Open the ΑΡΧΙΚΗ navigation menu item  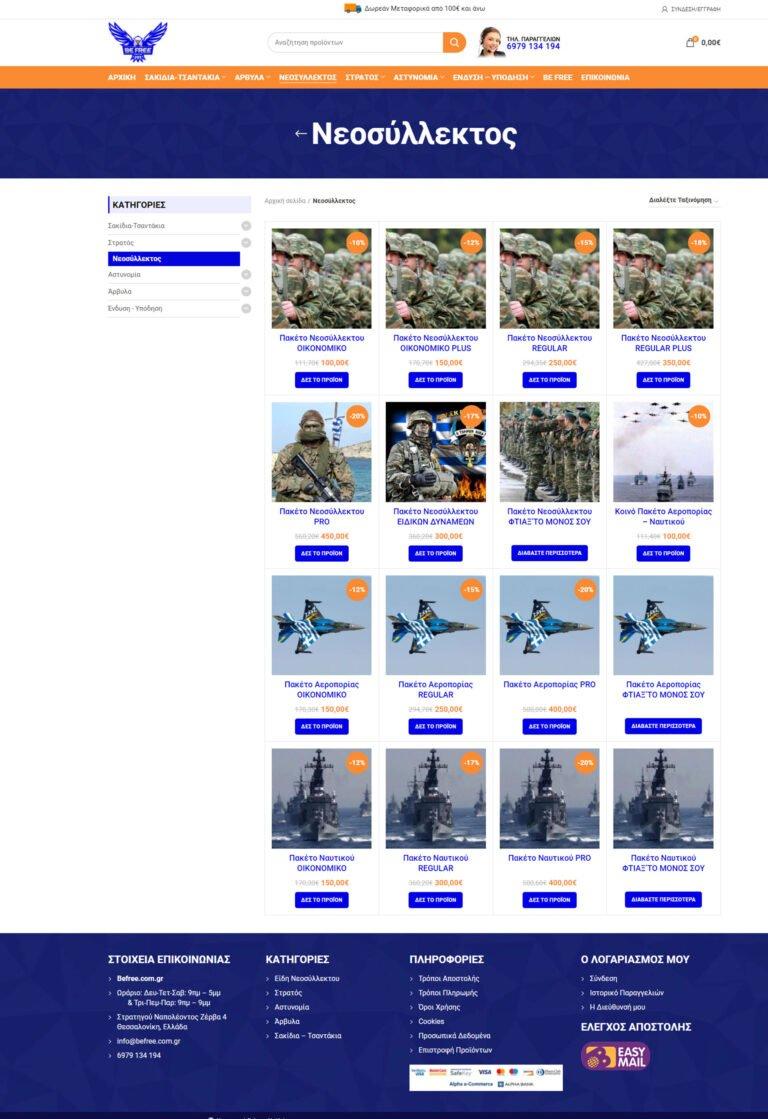point(121,77)
